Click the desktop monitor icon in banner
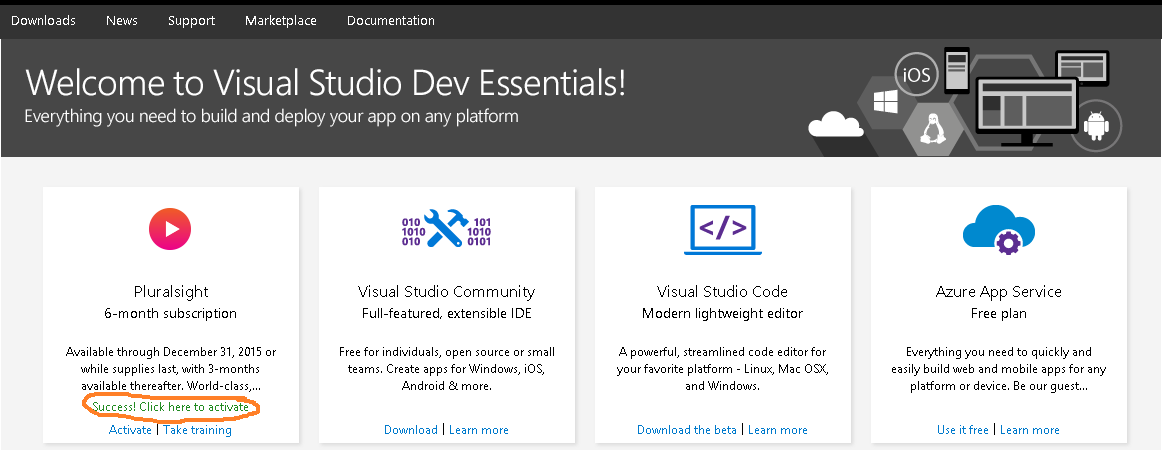Viewport: 1162px width, 450px height. click(1026, 111)
